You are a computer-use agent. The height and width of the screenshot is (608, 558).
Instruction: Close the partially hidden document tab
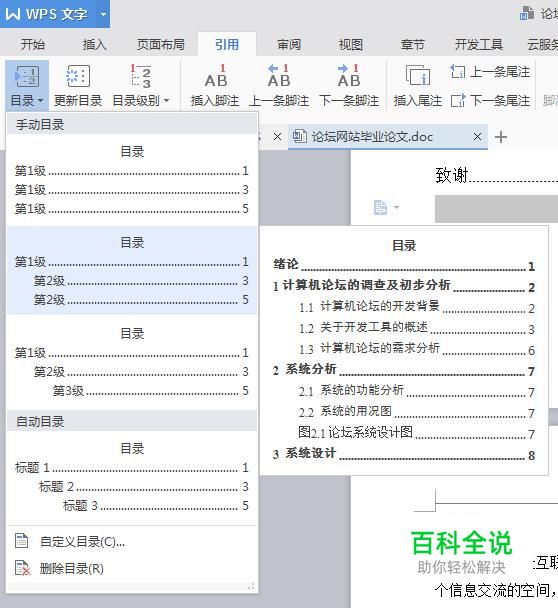(277, 136)
